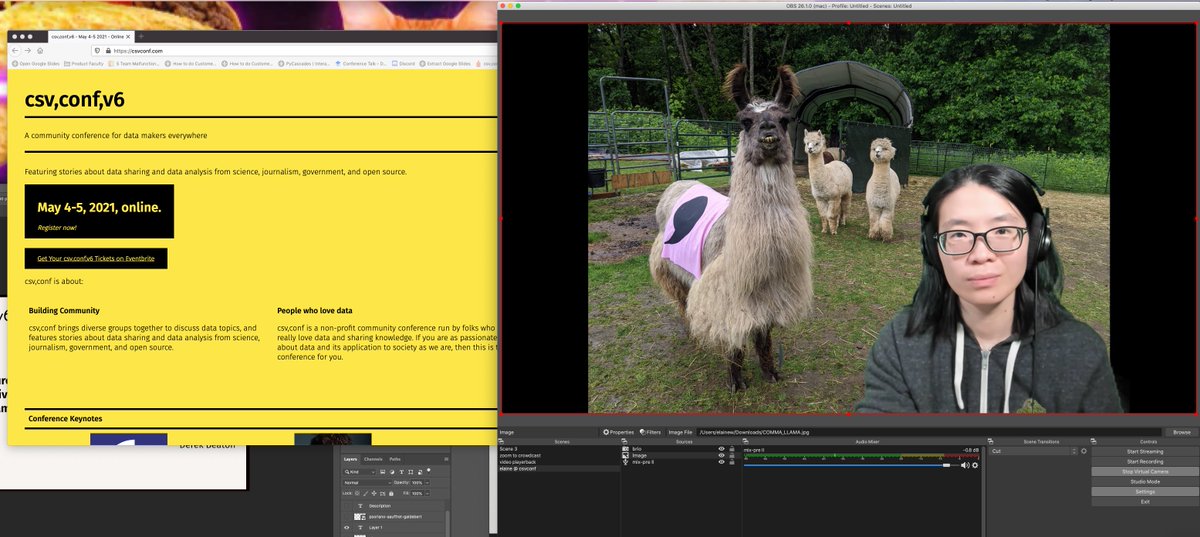Pop out the Scene Transitions dock icon
1200x537 pixels.
tap(990, 441)
